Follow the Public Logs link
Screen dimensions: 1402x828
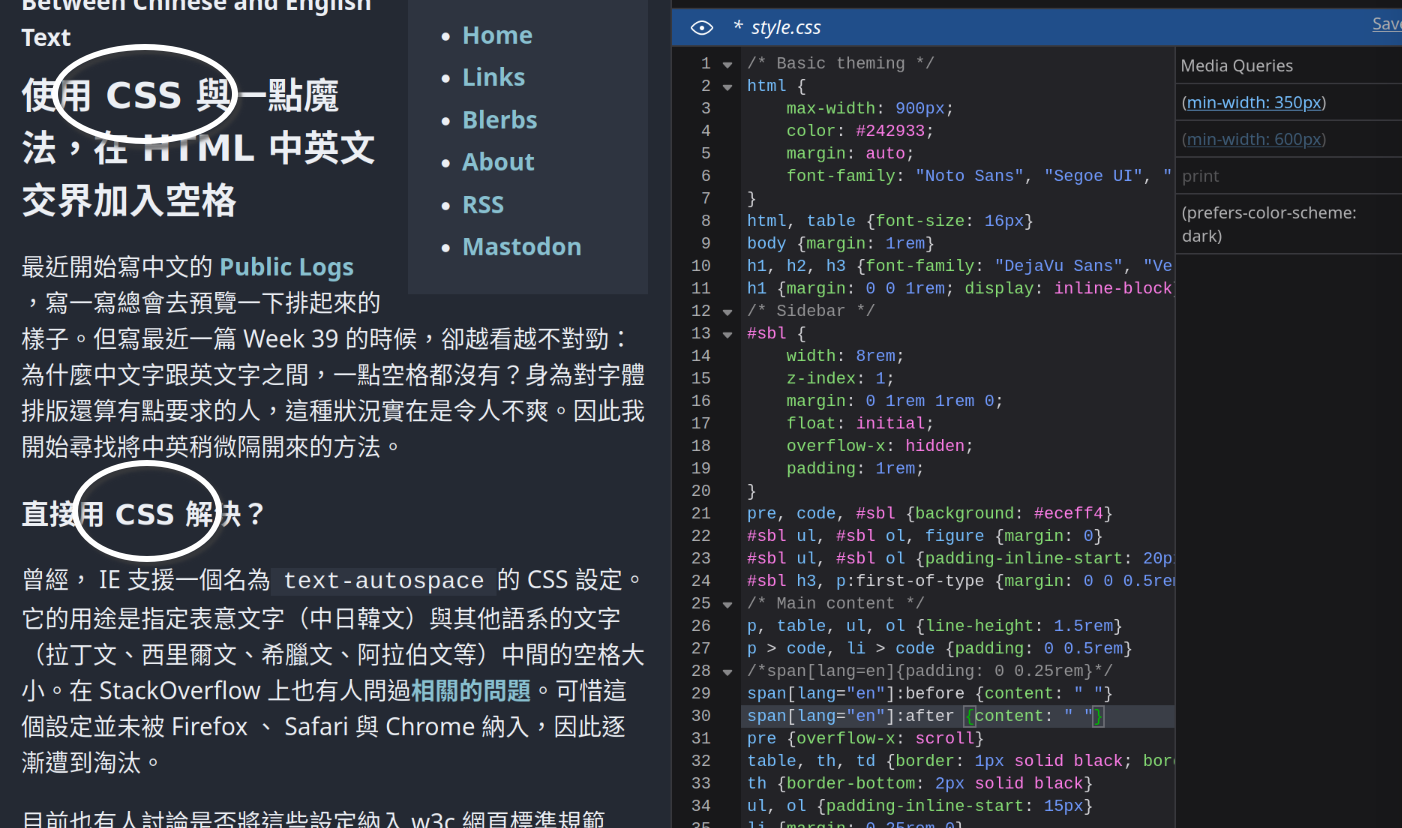[287, 267]
